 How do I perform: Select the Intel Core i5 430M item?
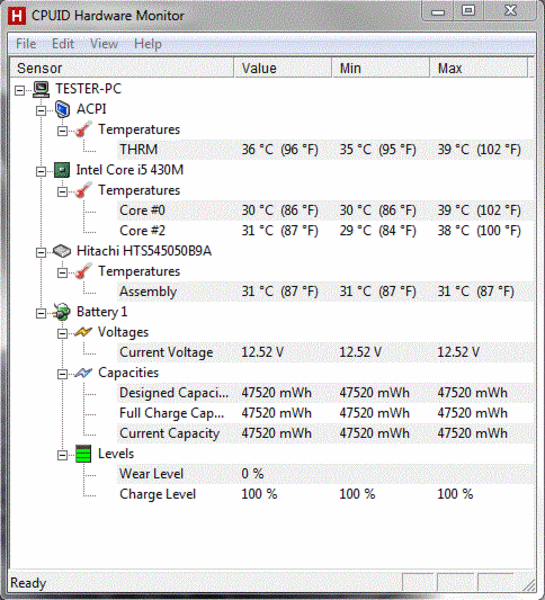coord(130,170)
